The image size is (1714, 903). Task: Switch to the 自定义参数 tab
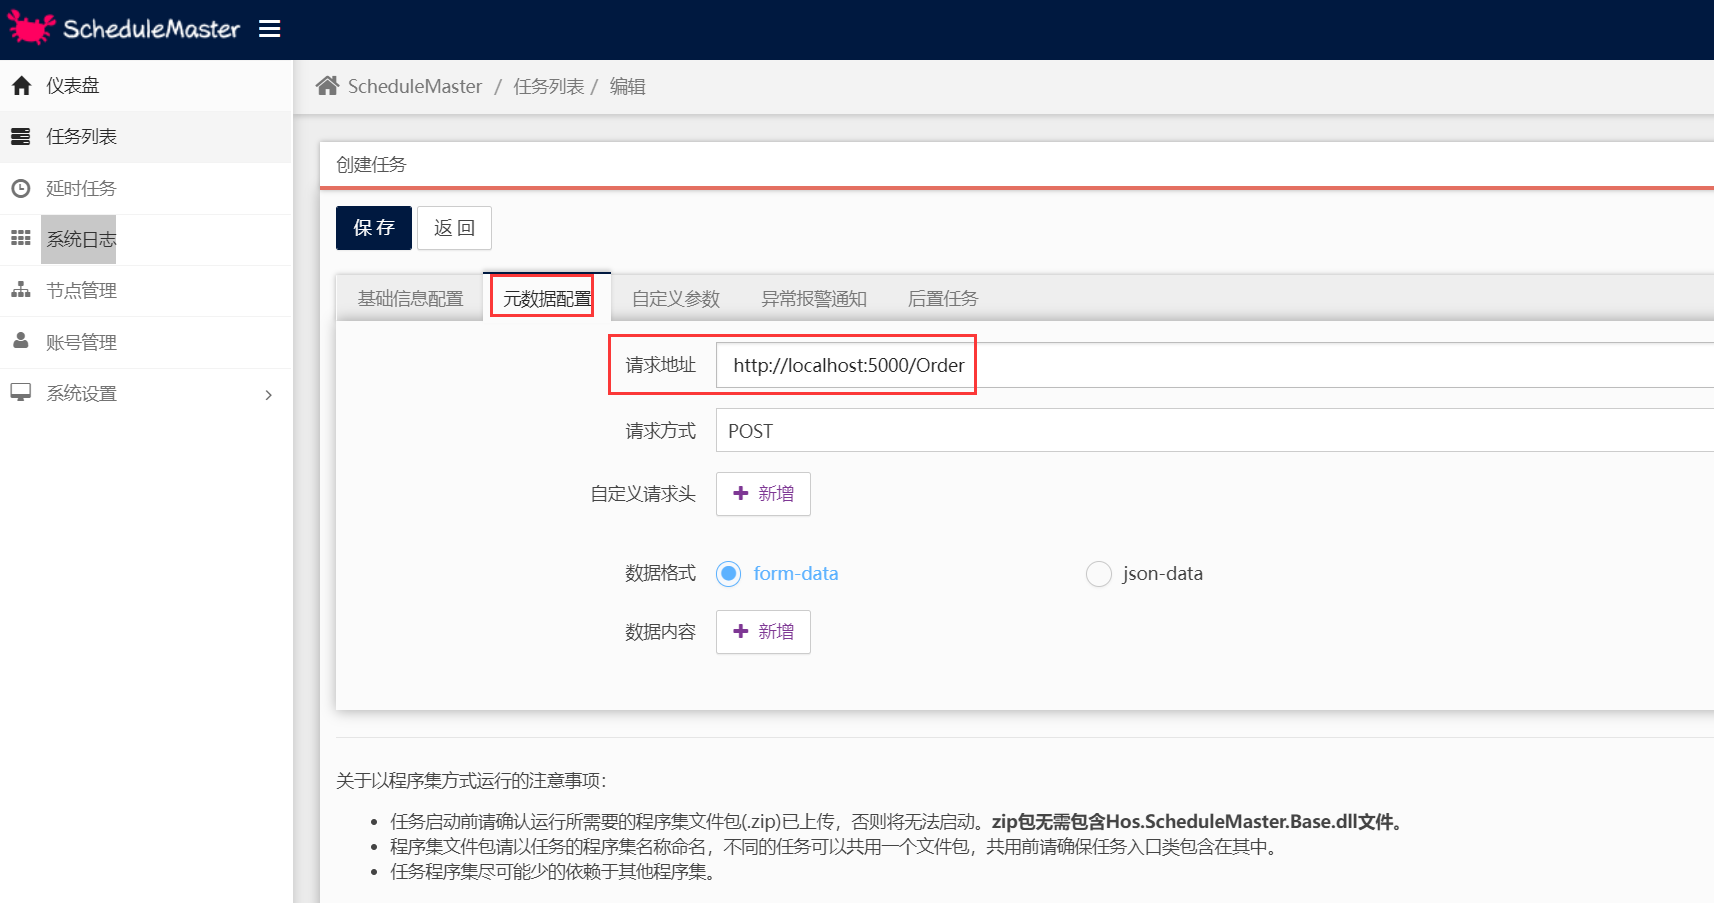tap(676, 298)
